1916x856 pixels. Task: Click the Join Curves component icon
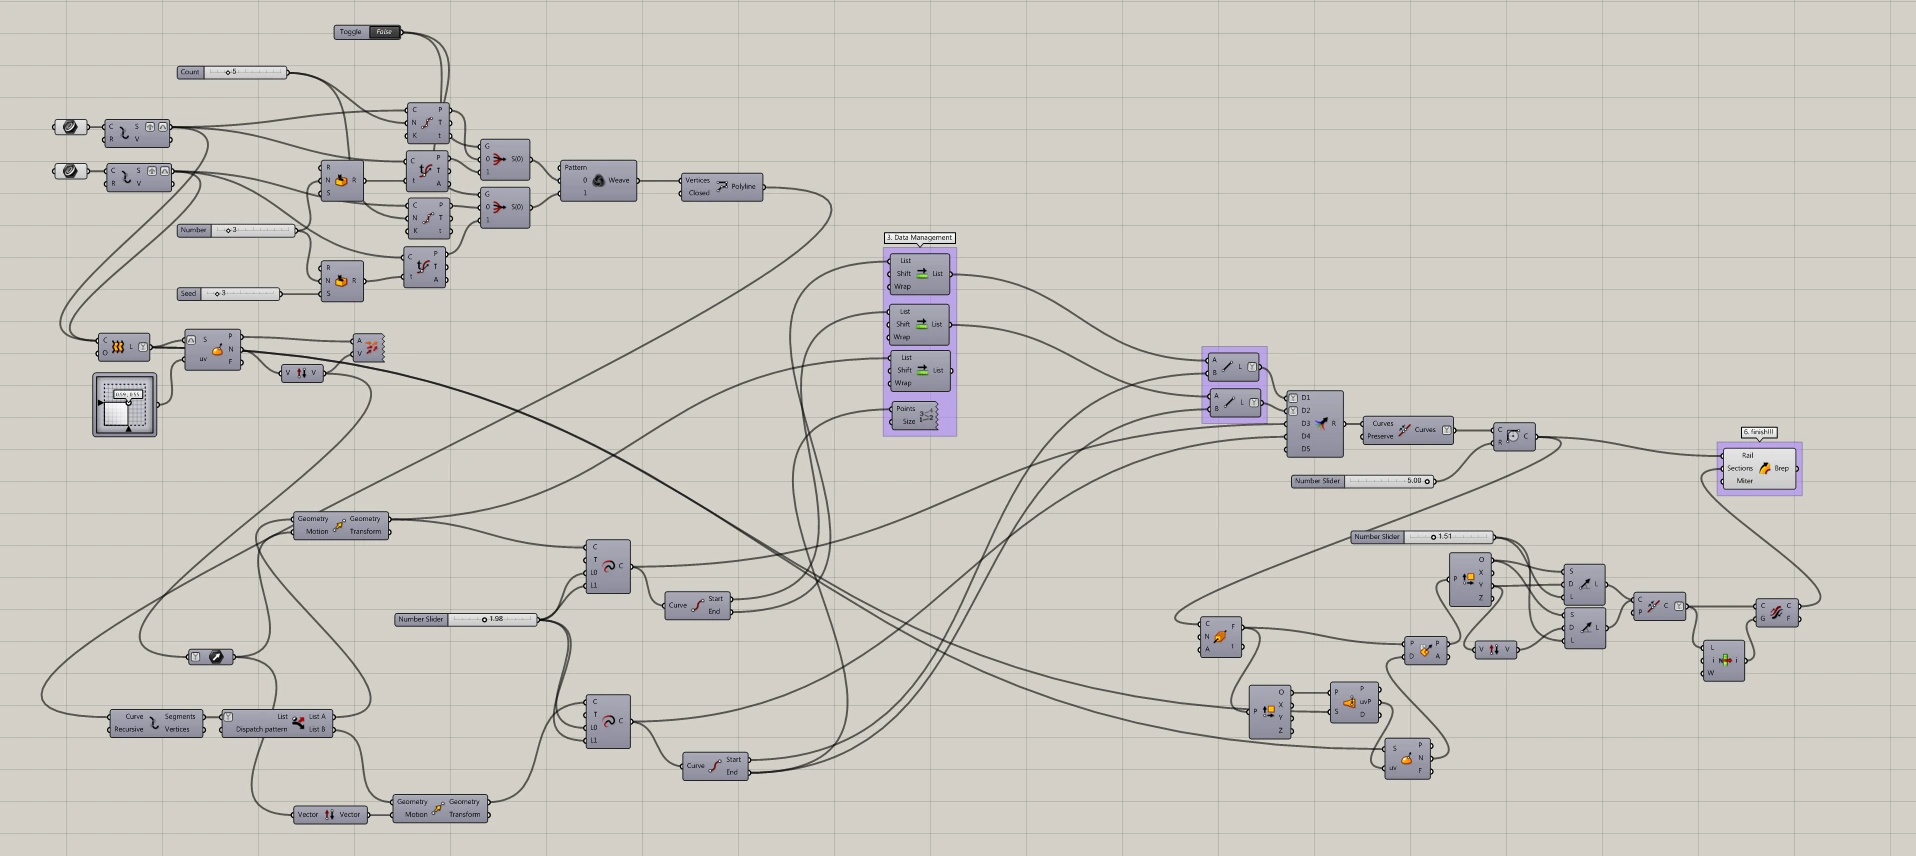pyautogui.click(x=1404, y=430)
